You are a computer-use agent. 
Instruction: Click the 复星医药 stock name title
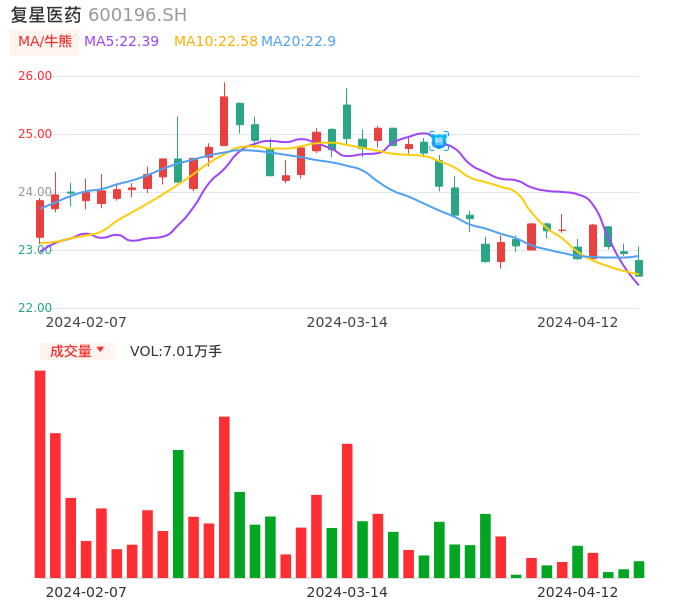point(46,15)
